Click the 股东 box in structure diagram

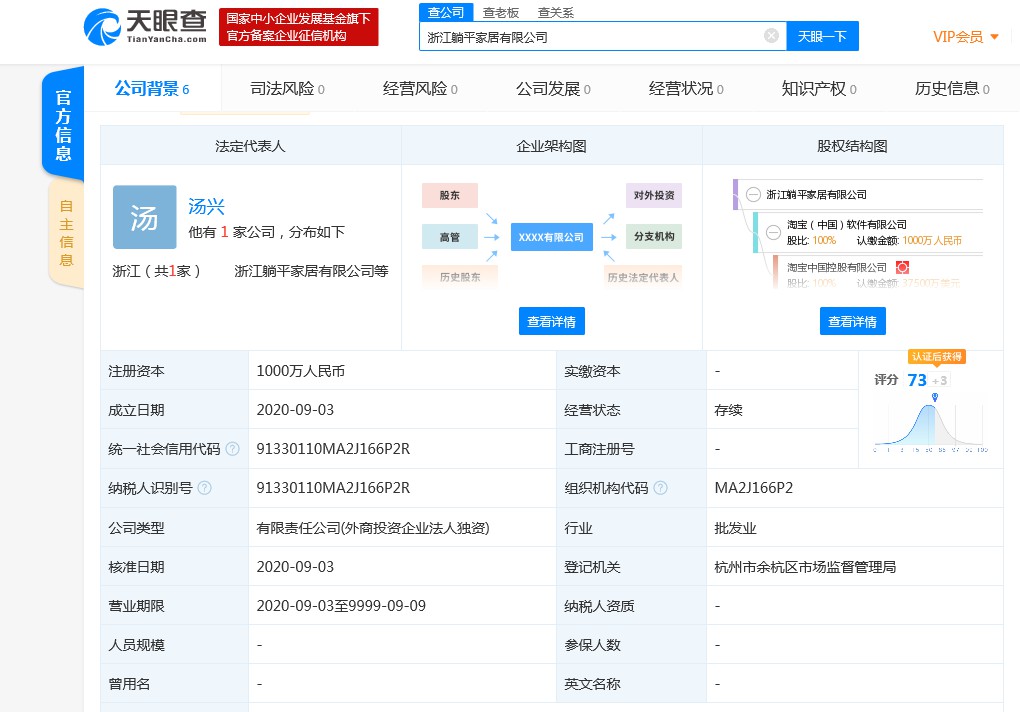tap(450, 195)
